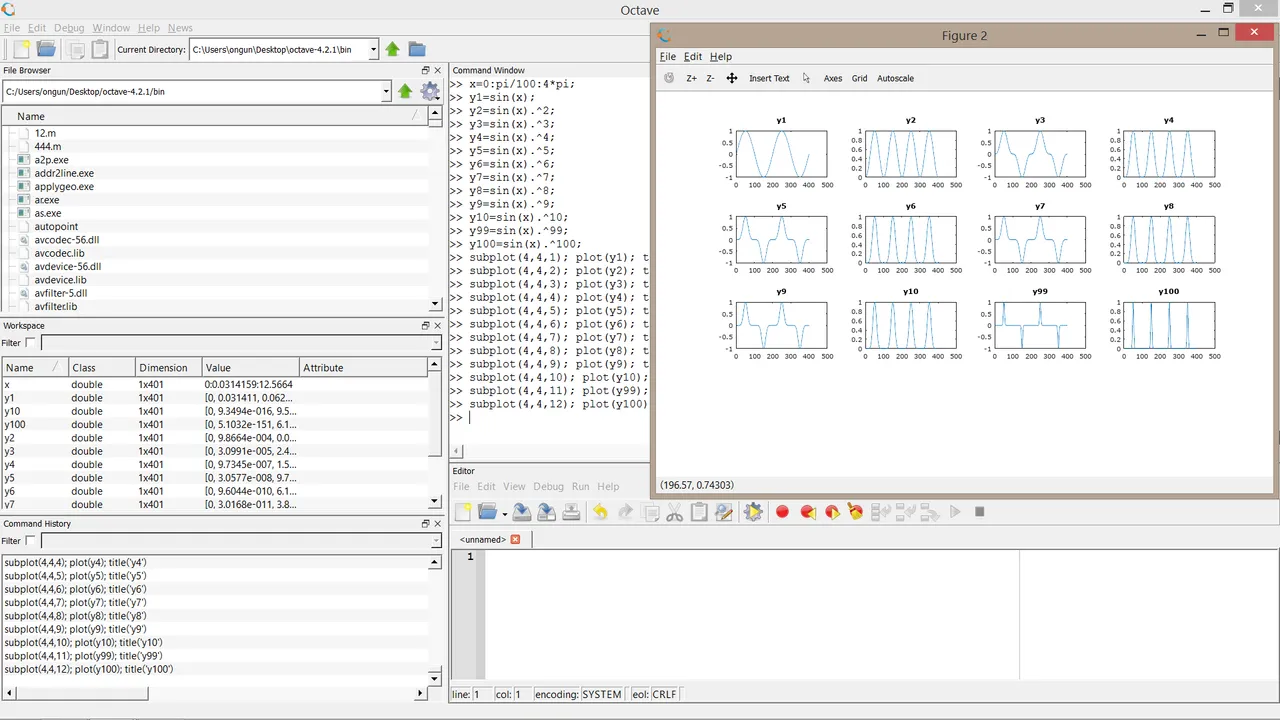1280x720 pixels.
Task: Toggle Axes in Figure 2 toolbar
Action: tap(833, 78)
